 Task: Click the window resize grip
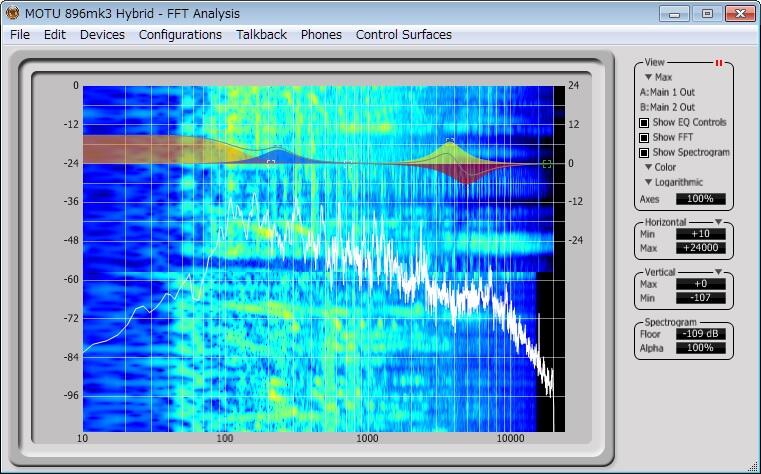(755, 468)
